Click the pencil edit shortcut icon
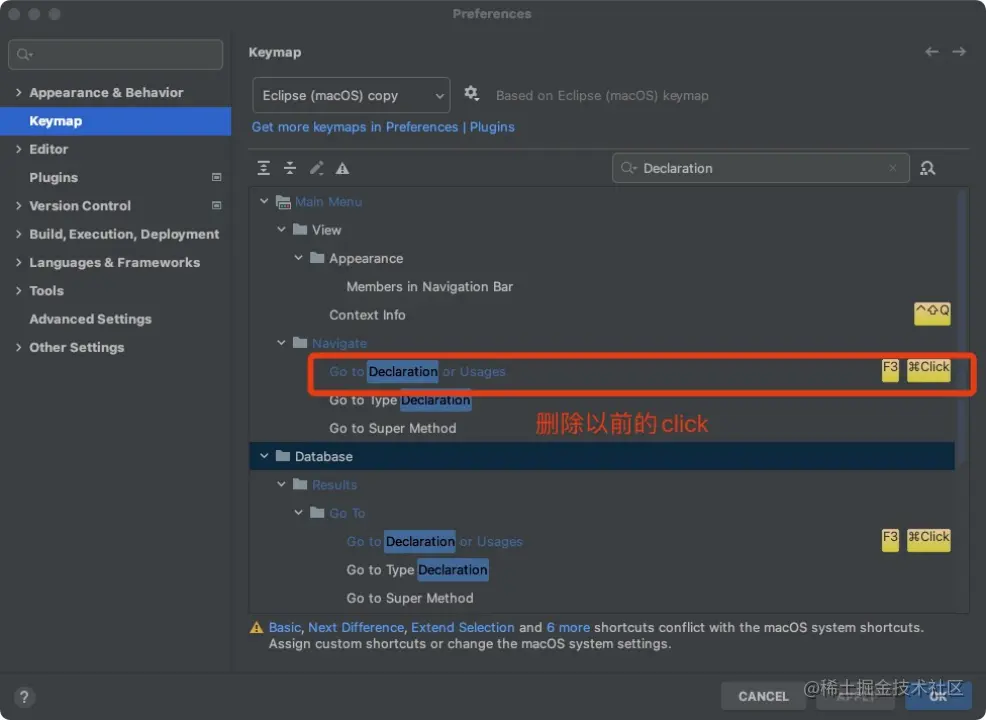The image size is (986, 720). pyautogui.click(x=316, y=168)
